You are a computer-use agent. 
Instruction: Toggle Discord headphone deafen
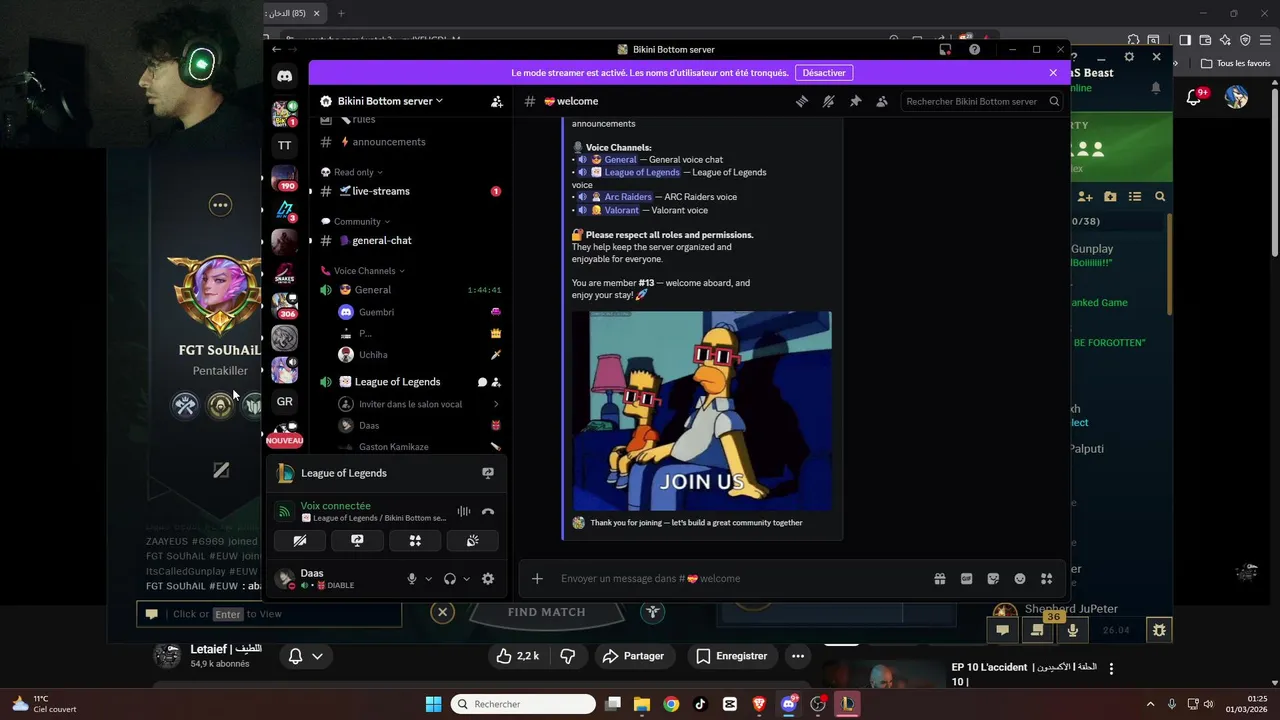click(x=450, y=578)
